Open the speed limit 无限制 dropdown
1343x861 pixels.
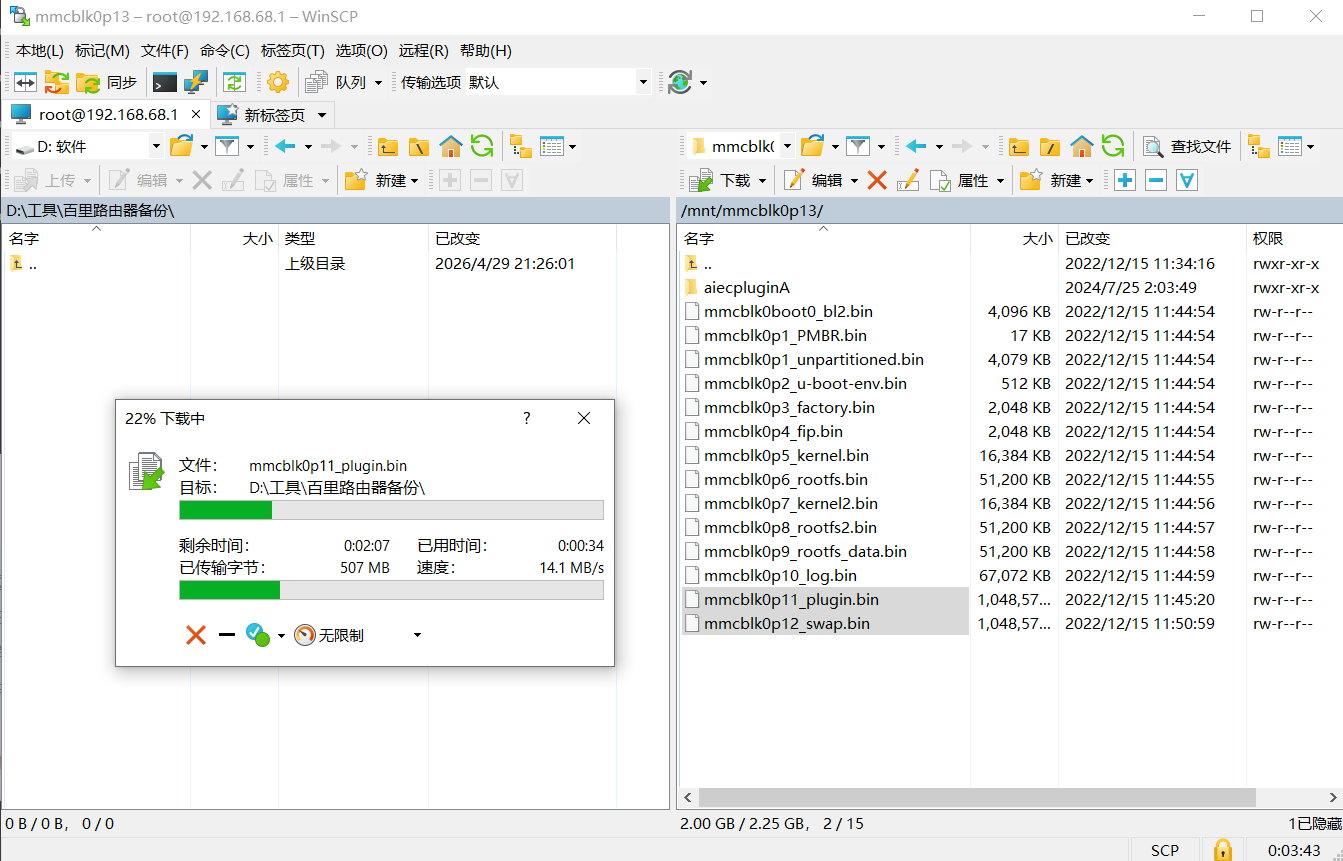click(x=417, y=635)
